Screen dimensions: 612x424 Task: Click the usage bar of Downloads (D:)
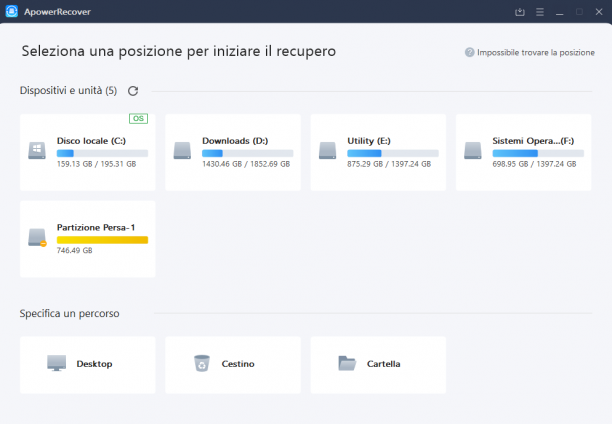pos(247,153)
